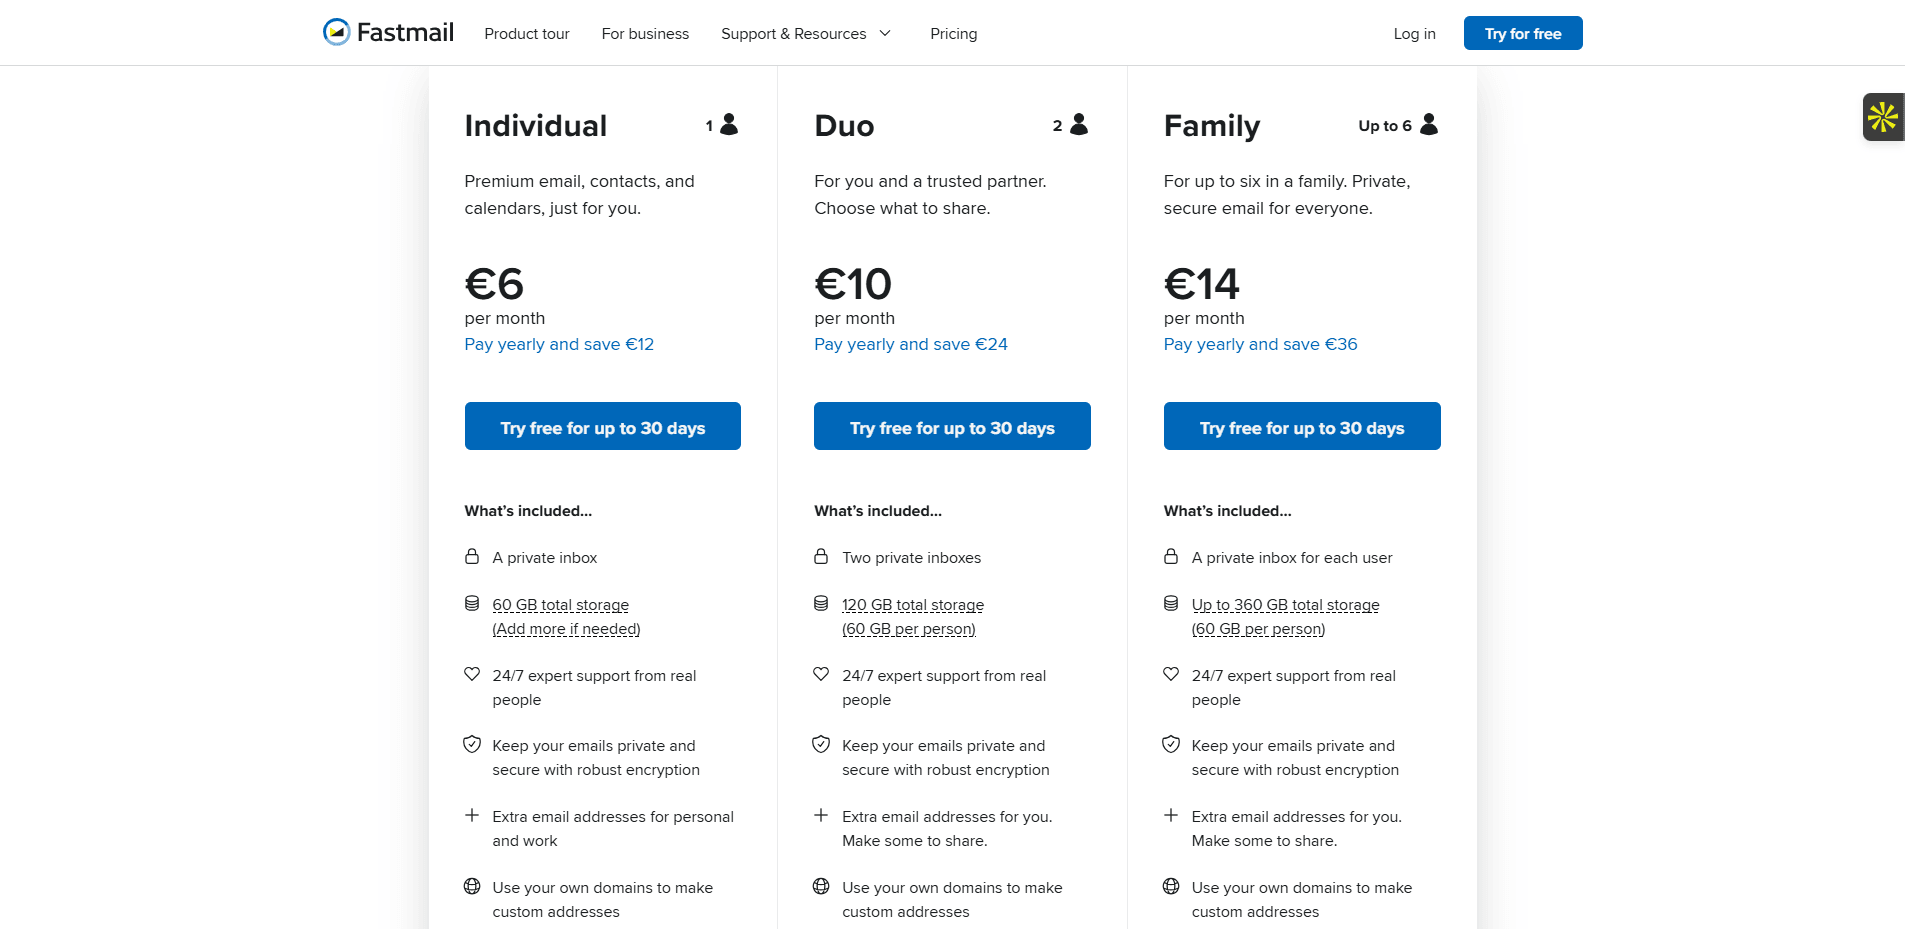
Task: Click the Try for free button
Action: pyautogui.click(x=1522, y=32)
